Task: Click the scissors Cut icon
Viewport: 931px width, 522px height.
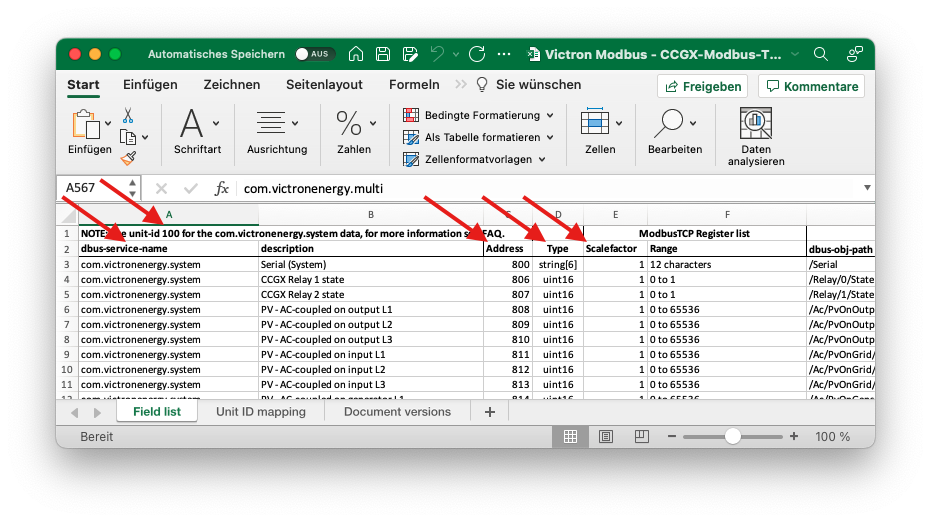Action: 128,115
